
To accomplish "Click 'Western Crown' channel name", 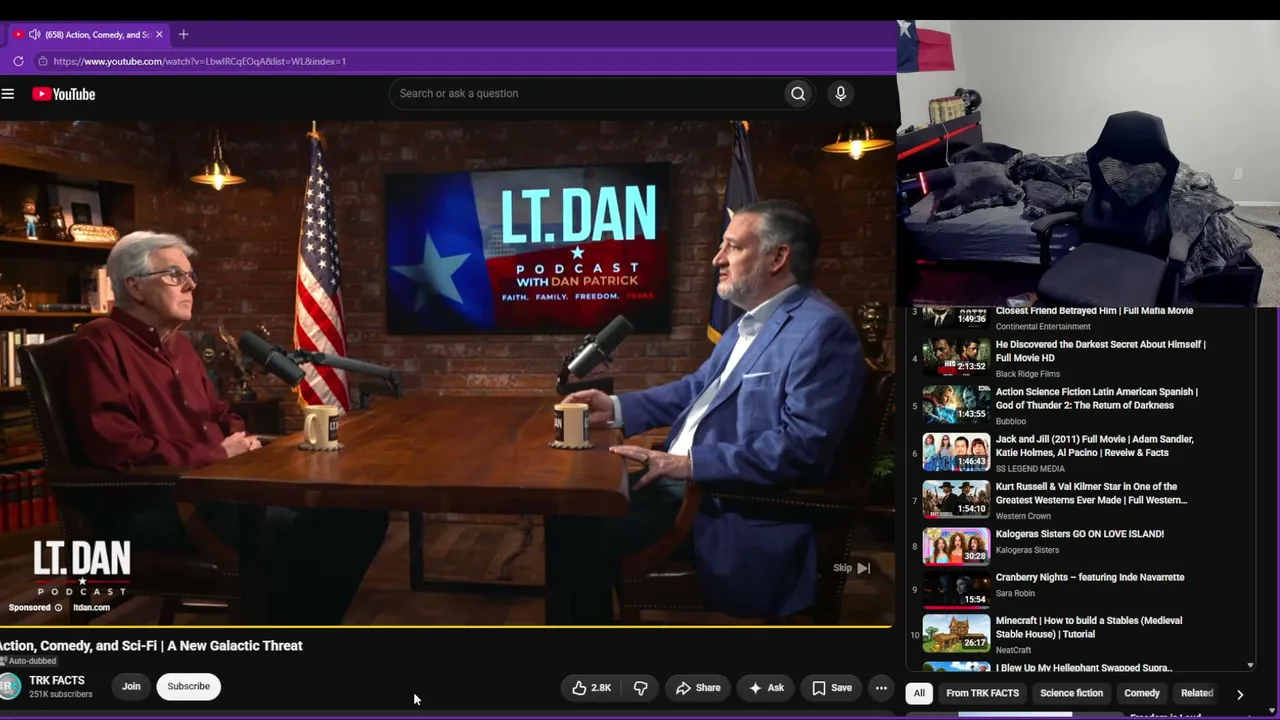I will (1023, 516).
